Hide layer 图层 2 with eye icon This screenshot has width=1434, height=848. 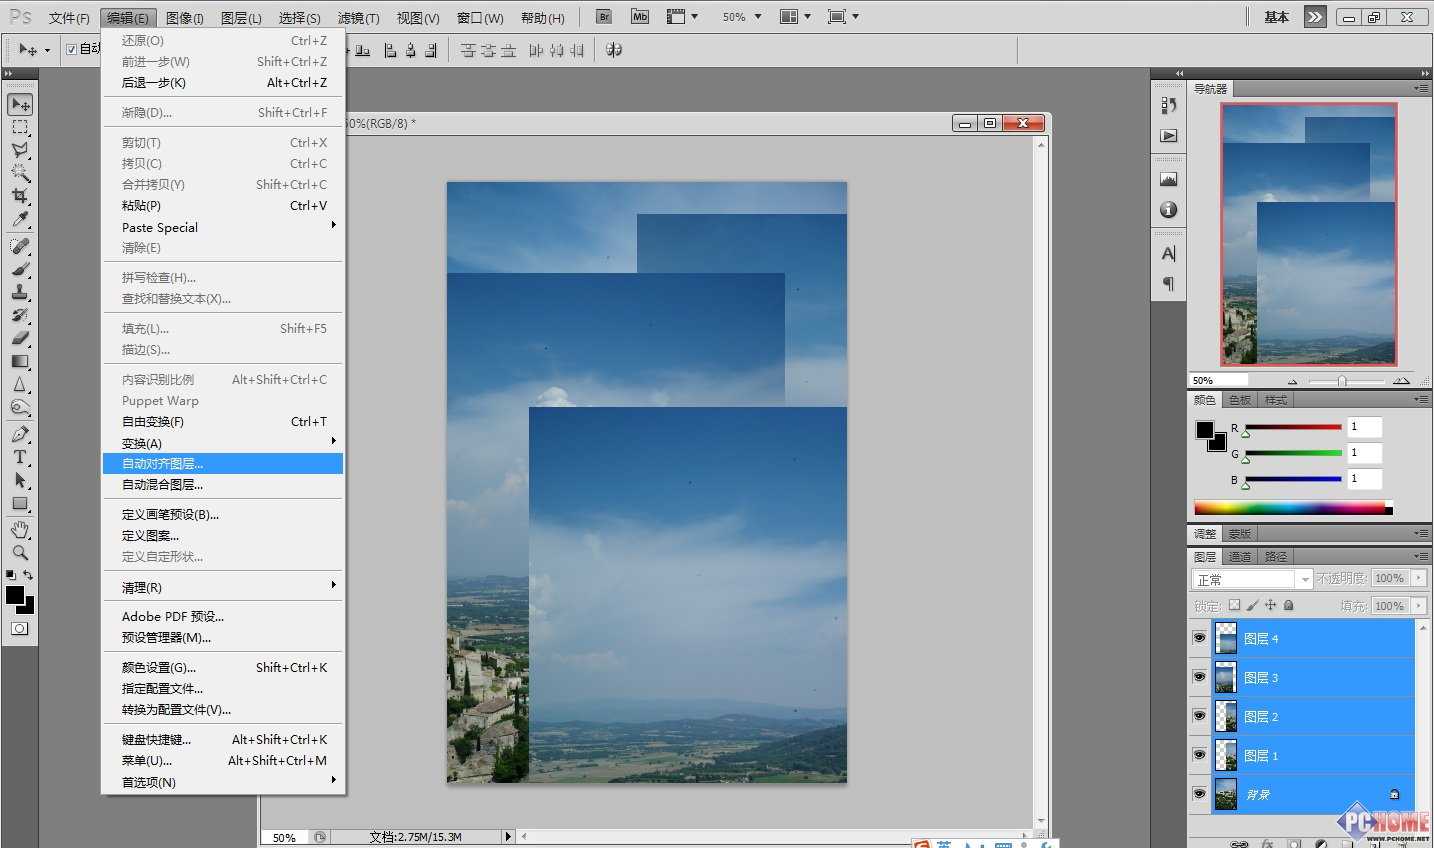tap(1199, 716)
